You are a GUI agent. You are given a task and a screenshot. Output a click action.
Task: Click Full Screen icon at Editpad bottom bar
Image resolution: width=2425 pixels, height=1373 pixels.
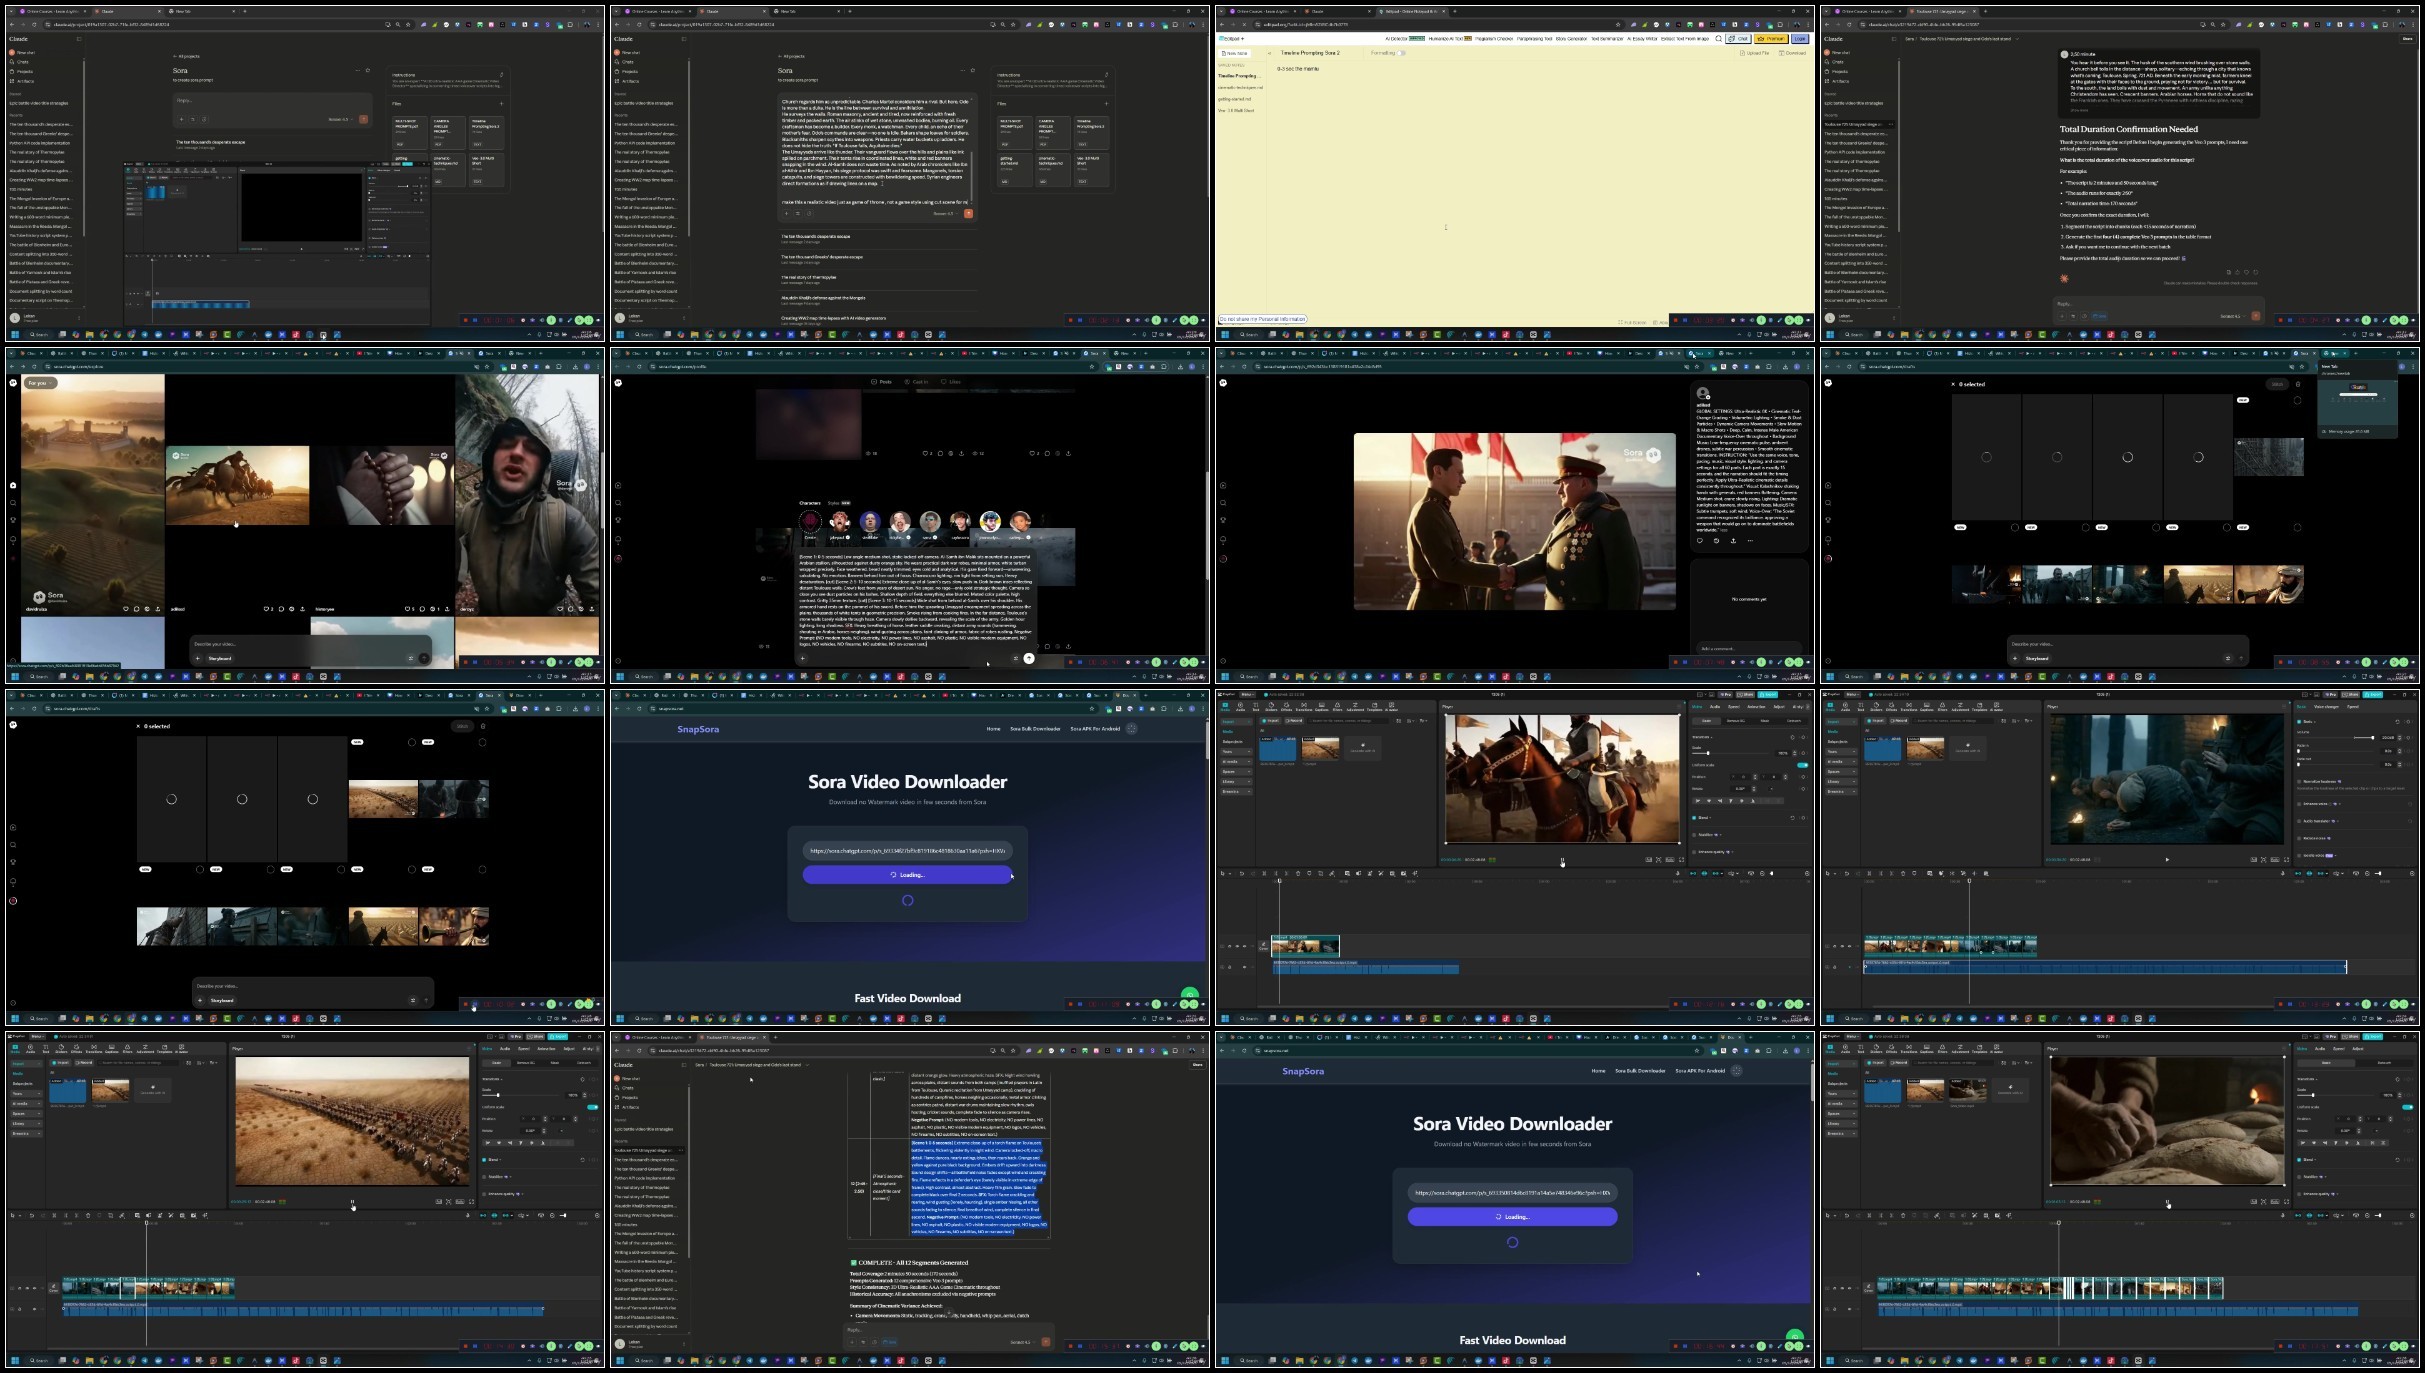pyautogui.click(x=1620, y=323)
